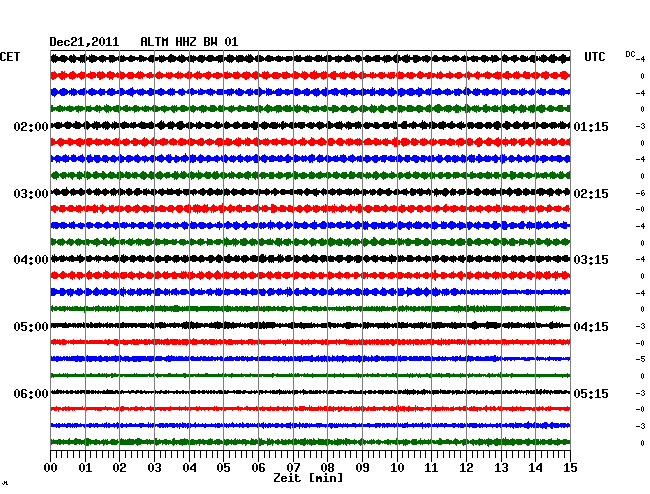Select minute tick label 00
650x494 pixels.
(51, 467)
